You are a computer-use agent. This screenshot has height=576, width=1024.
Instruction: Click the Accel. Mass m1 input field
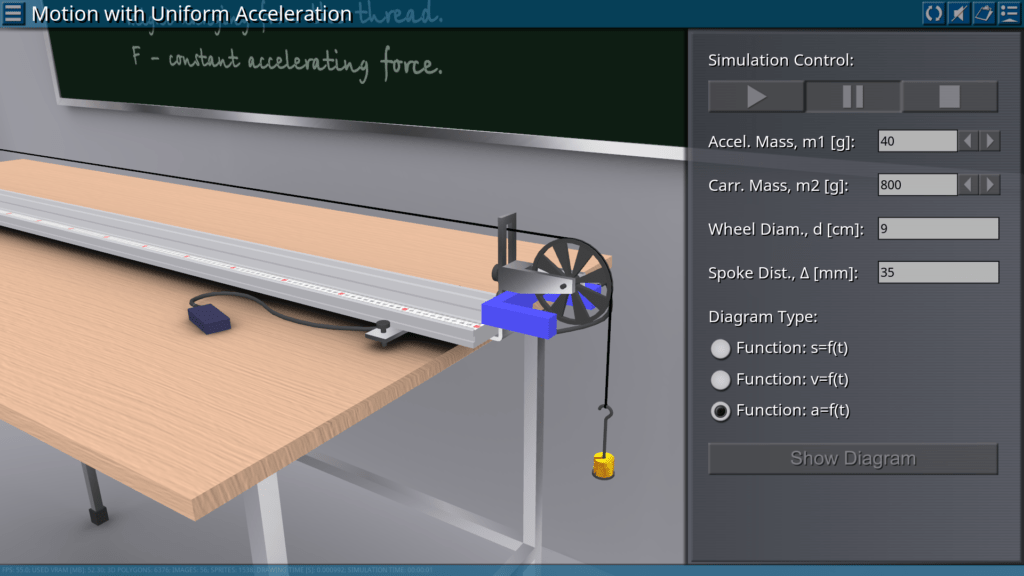(x=917, y=141)
